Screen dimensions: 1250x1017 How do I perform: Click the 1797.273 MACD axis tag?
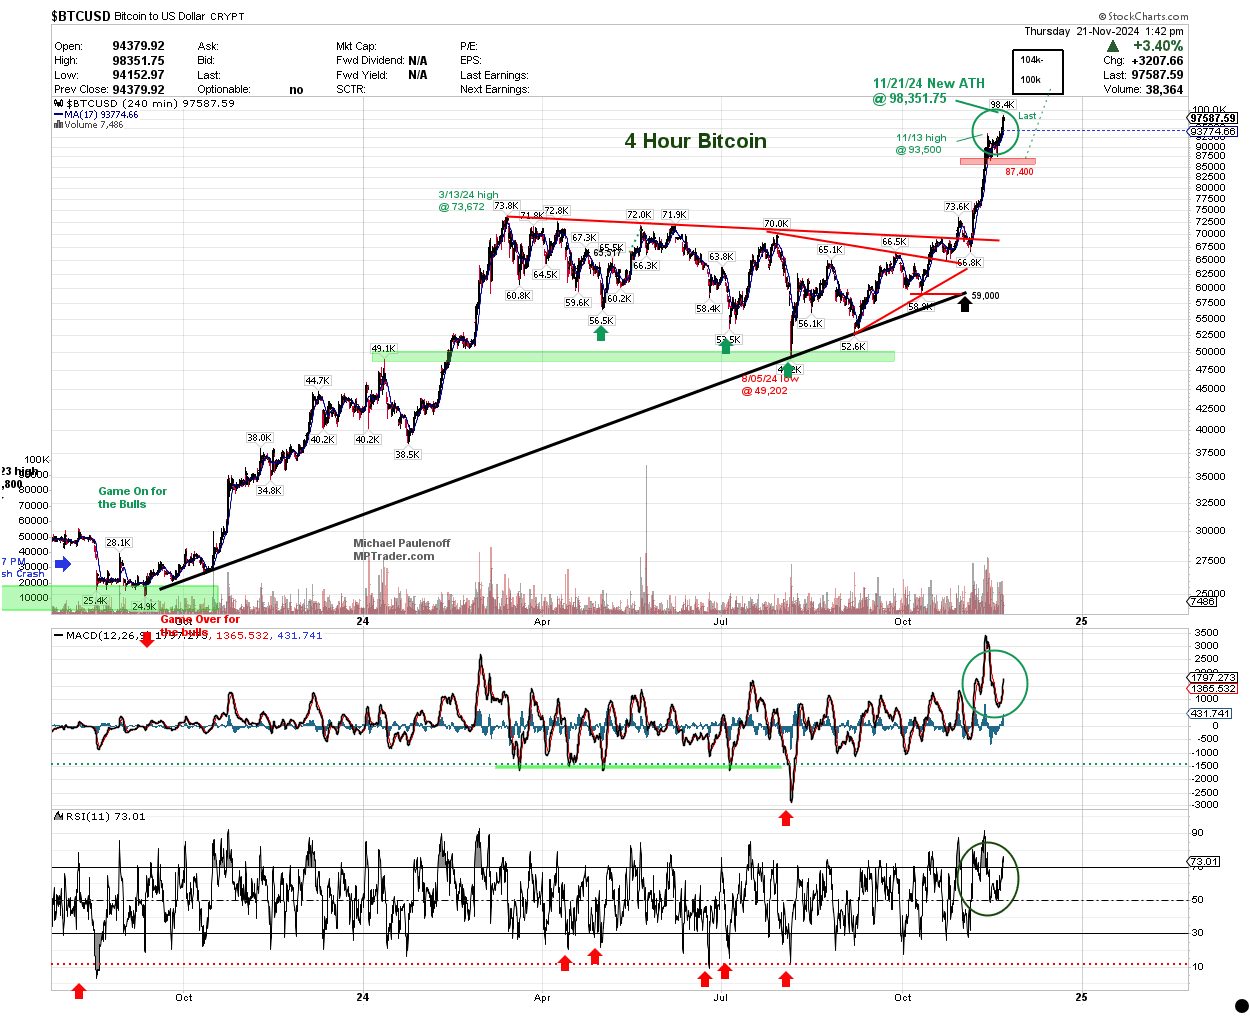1214,677
